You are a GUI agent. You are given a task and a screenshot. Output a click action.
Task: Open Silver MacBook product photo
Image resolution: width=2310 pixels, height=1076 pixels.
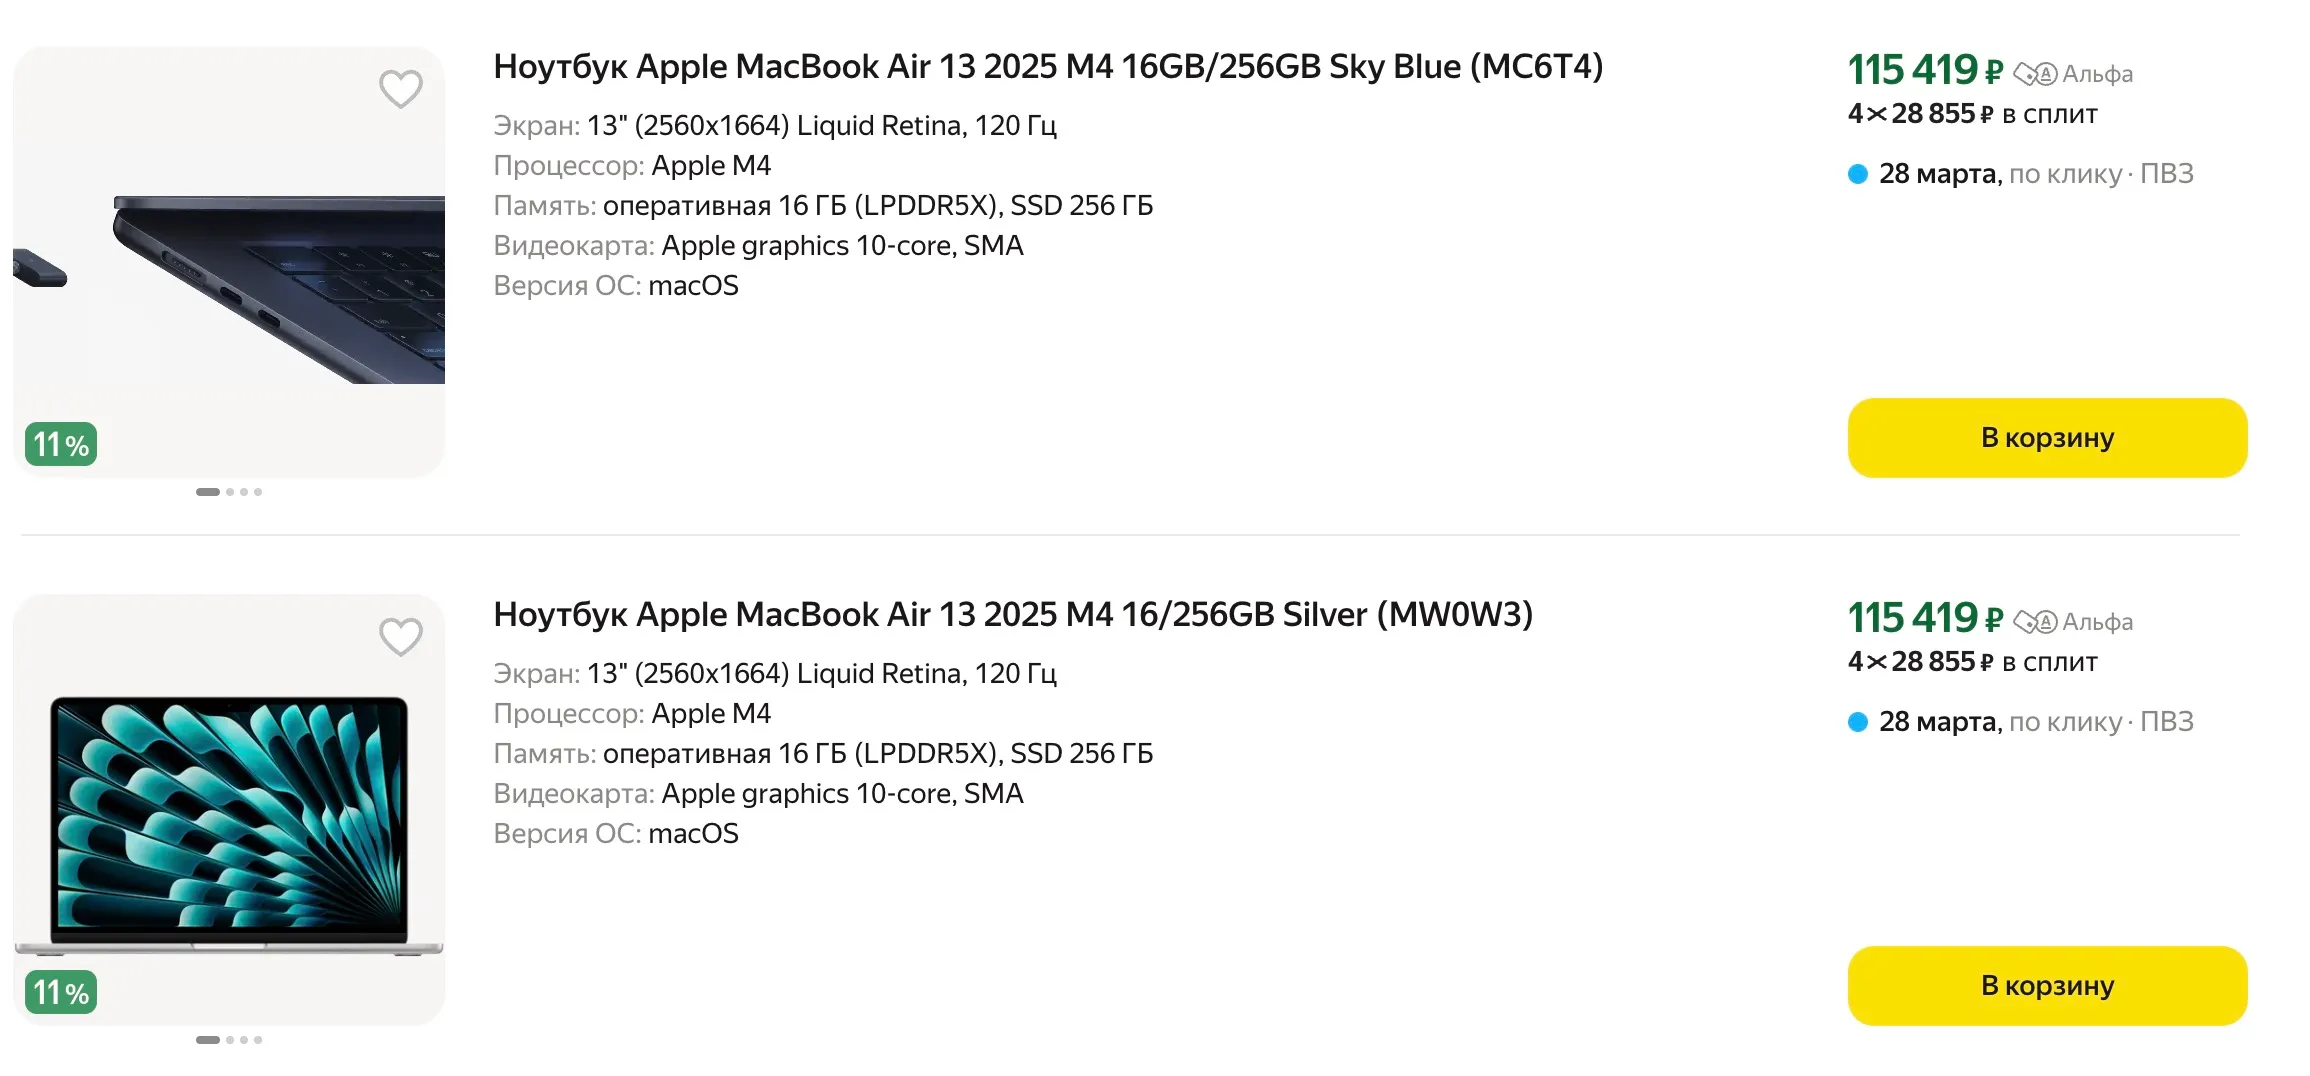(229, 820)
